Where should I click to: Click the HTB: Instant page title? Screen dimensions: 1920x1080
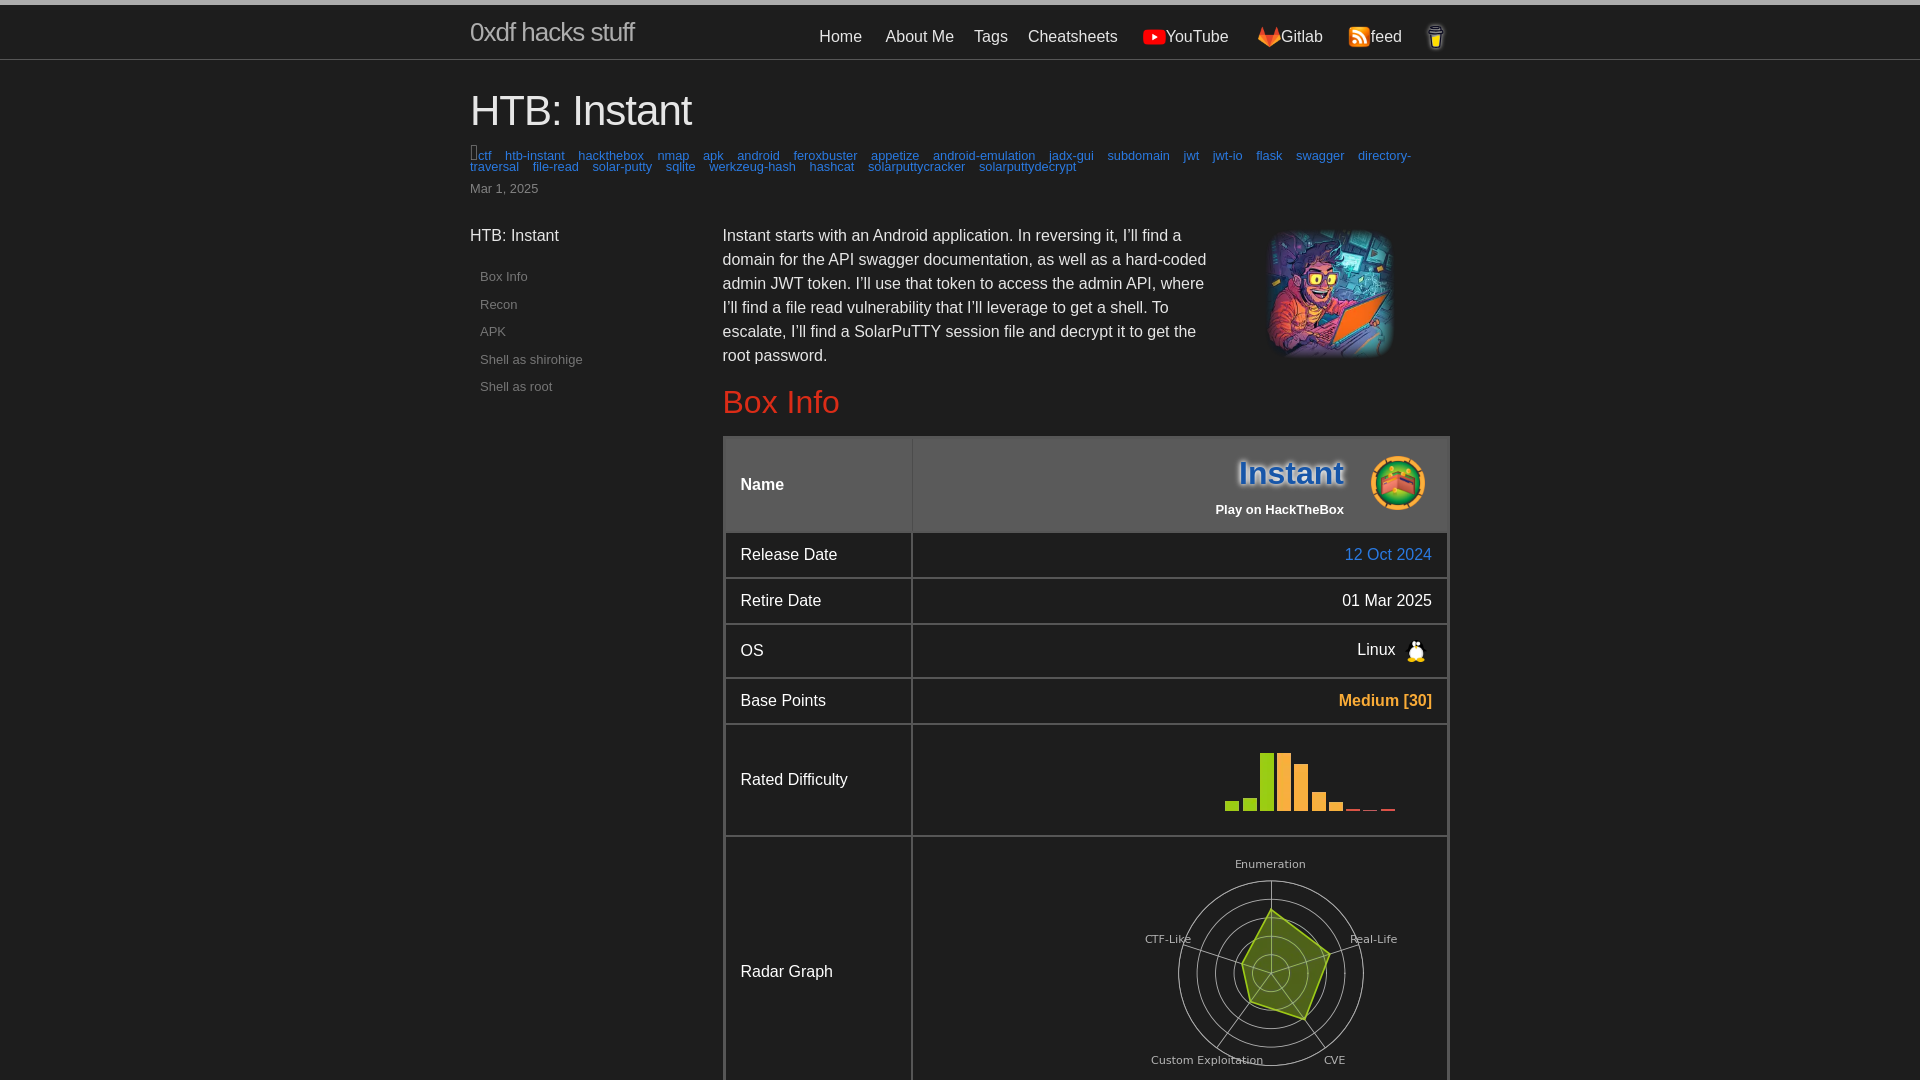pos(581,111)
